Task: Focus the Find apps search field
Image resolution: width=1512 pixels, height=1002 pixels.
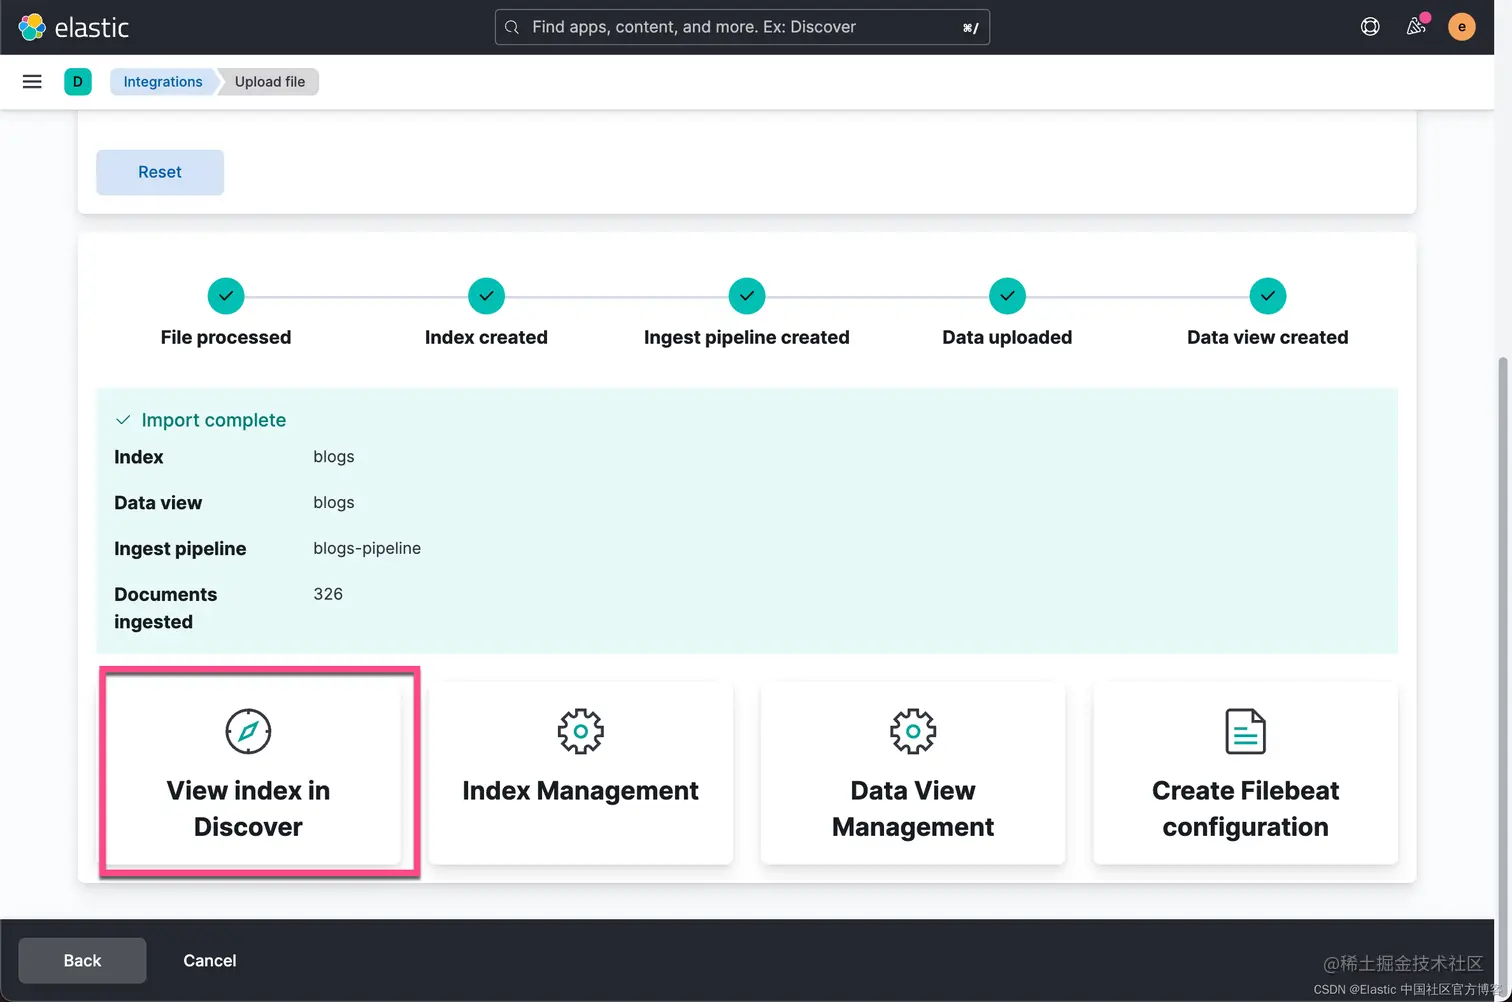Action: pyautogui.click(x=742, y=27)
